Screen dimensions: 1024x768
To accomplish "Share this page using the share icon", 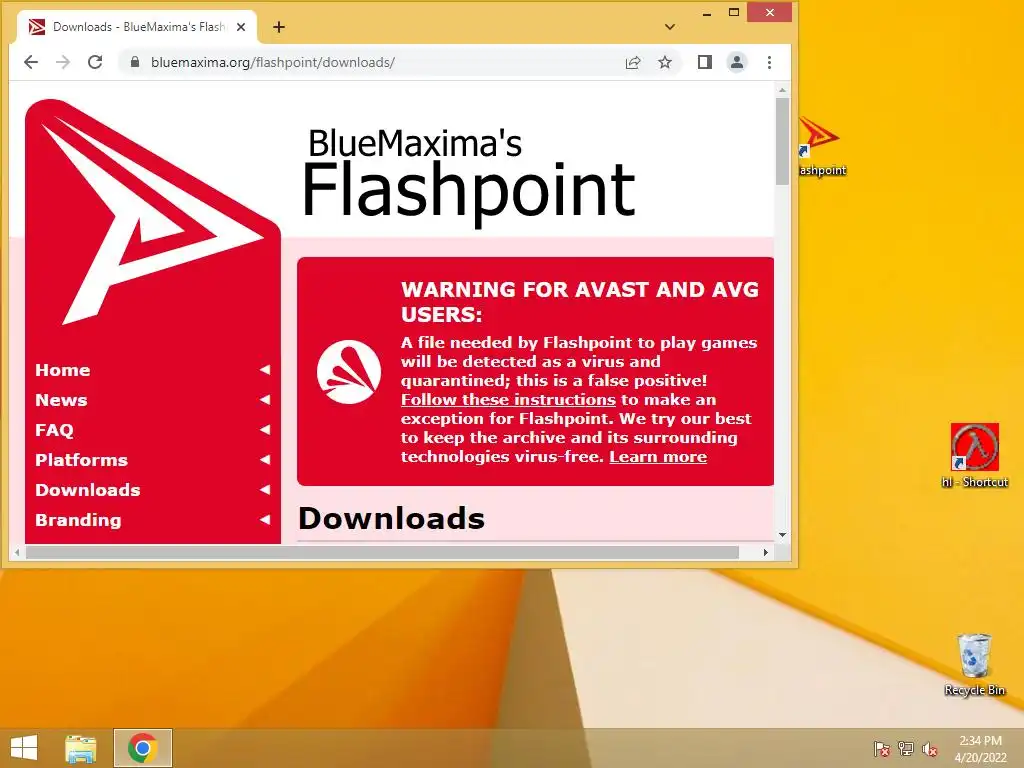I will tap(632, 62).
